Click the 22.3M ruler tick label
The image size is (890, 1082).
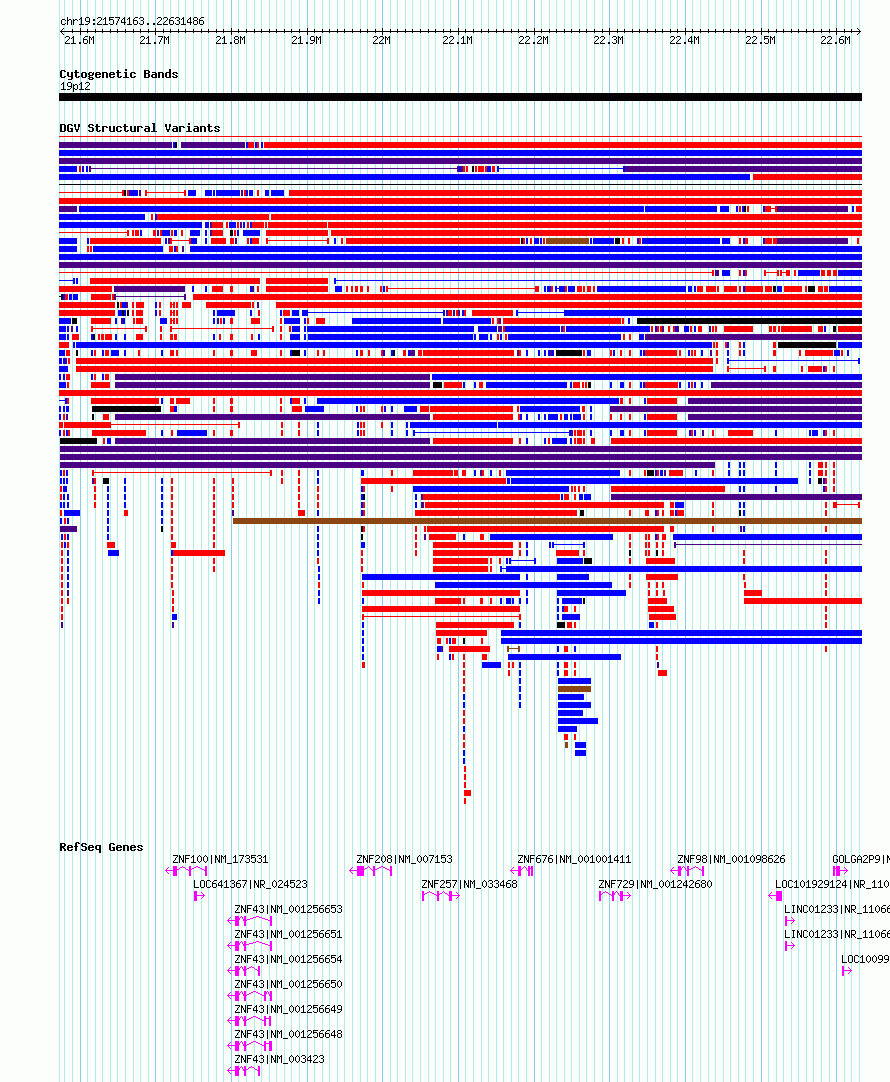pyautogui.click(x=609, y=41)
